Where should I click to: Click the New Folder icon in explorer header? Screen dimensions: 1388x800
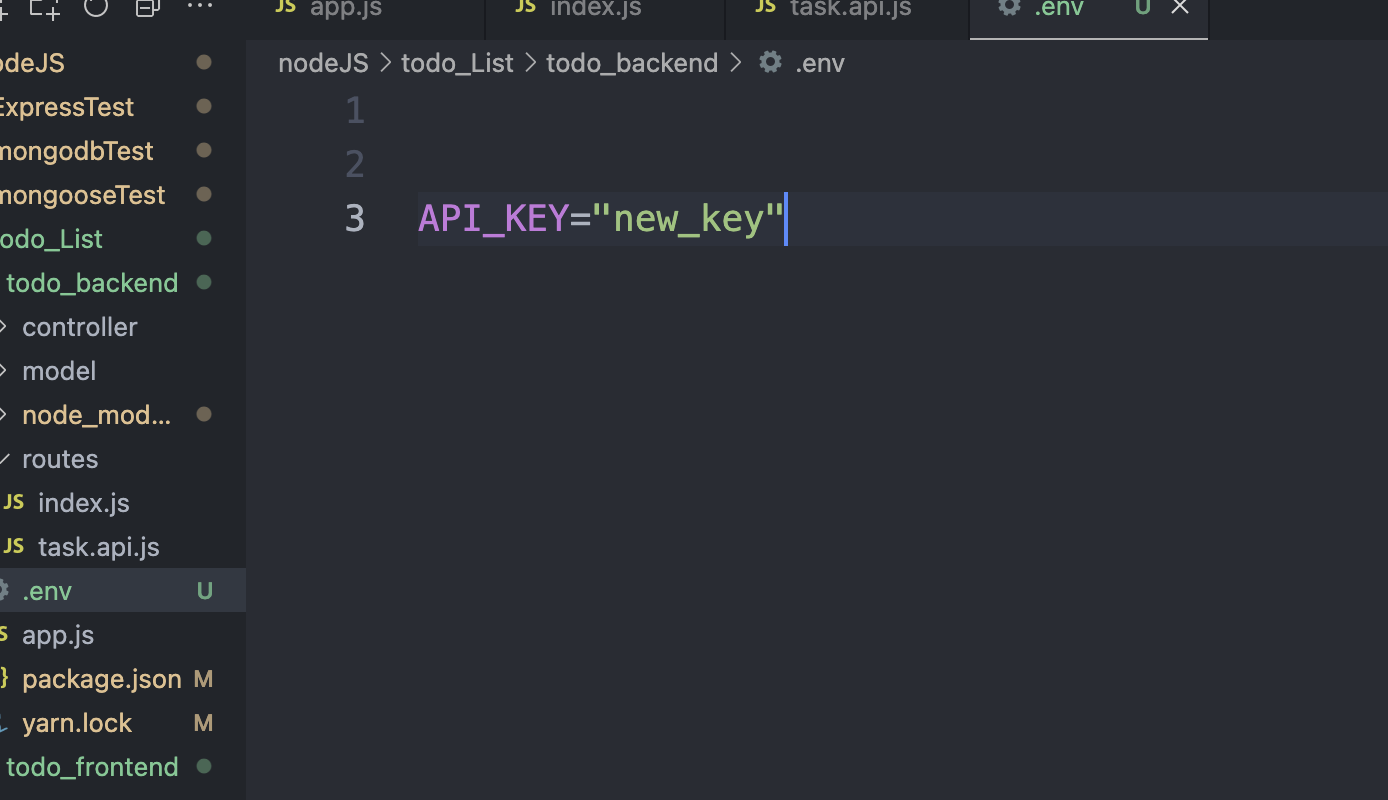[x=43, y=8]
